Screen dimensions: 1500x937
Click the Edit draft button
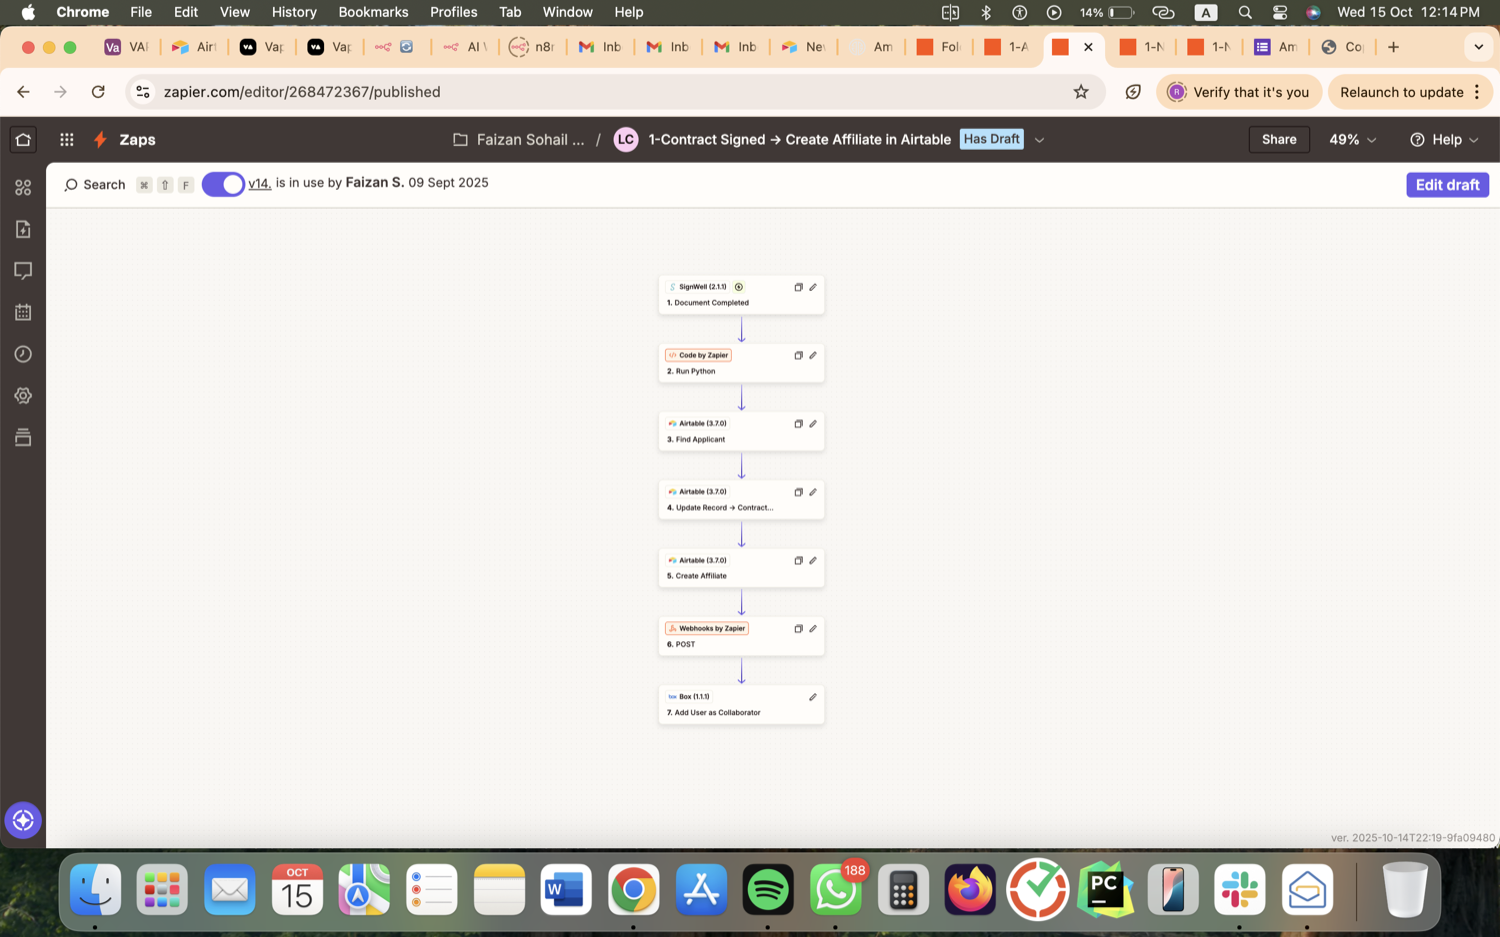1447,185
